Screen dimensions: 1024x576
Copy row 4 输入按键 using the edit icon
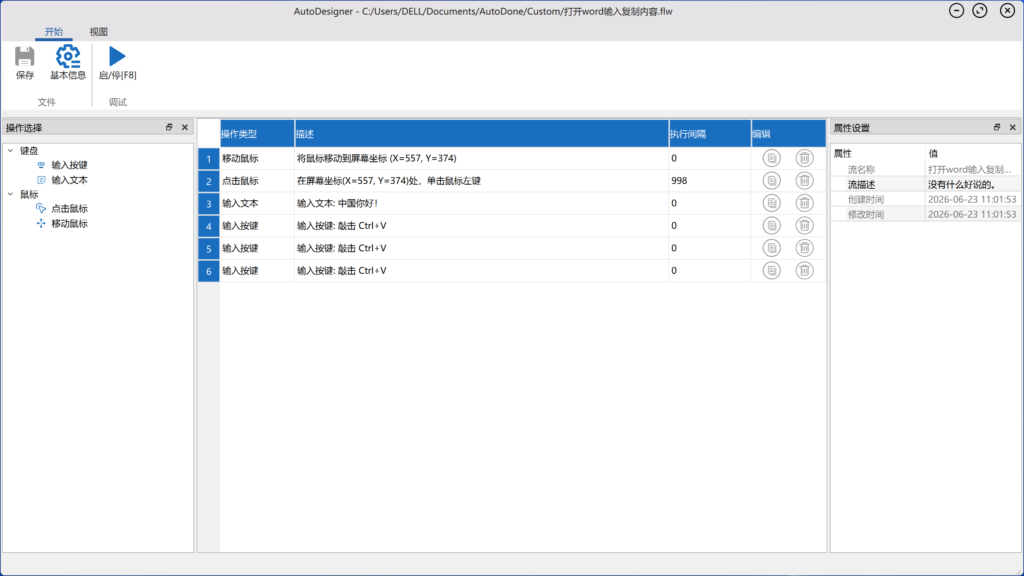(x=771, y=225)
